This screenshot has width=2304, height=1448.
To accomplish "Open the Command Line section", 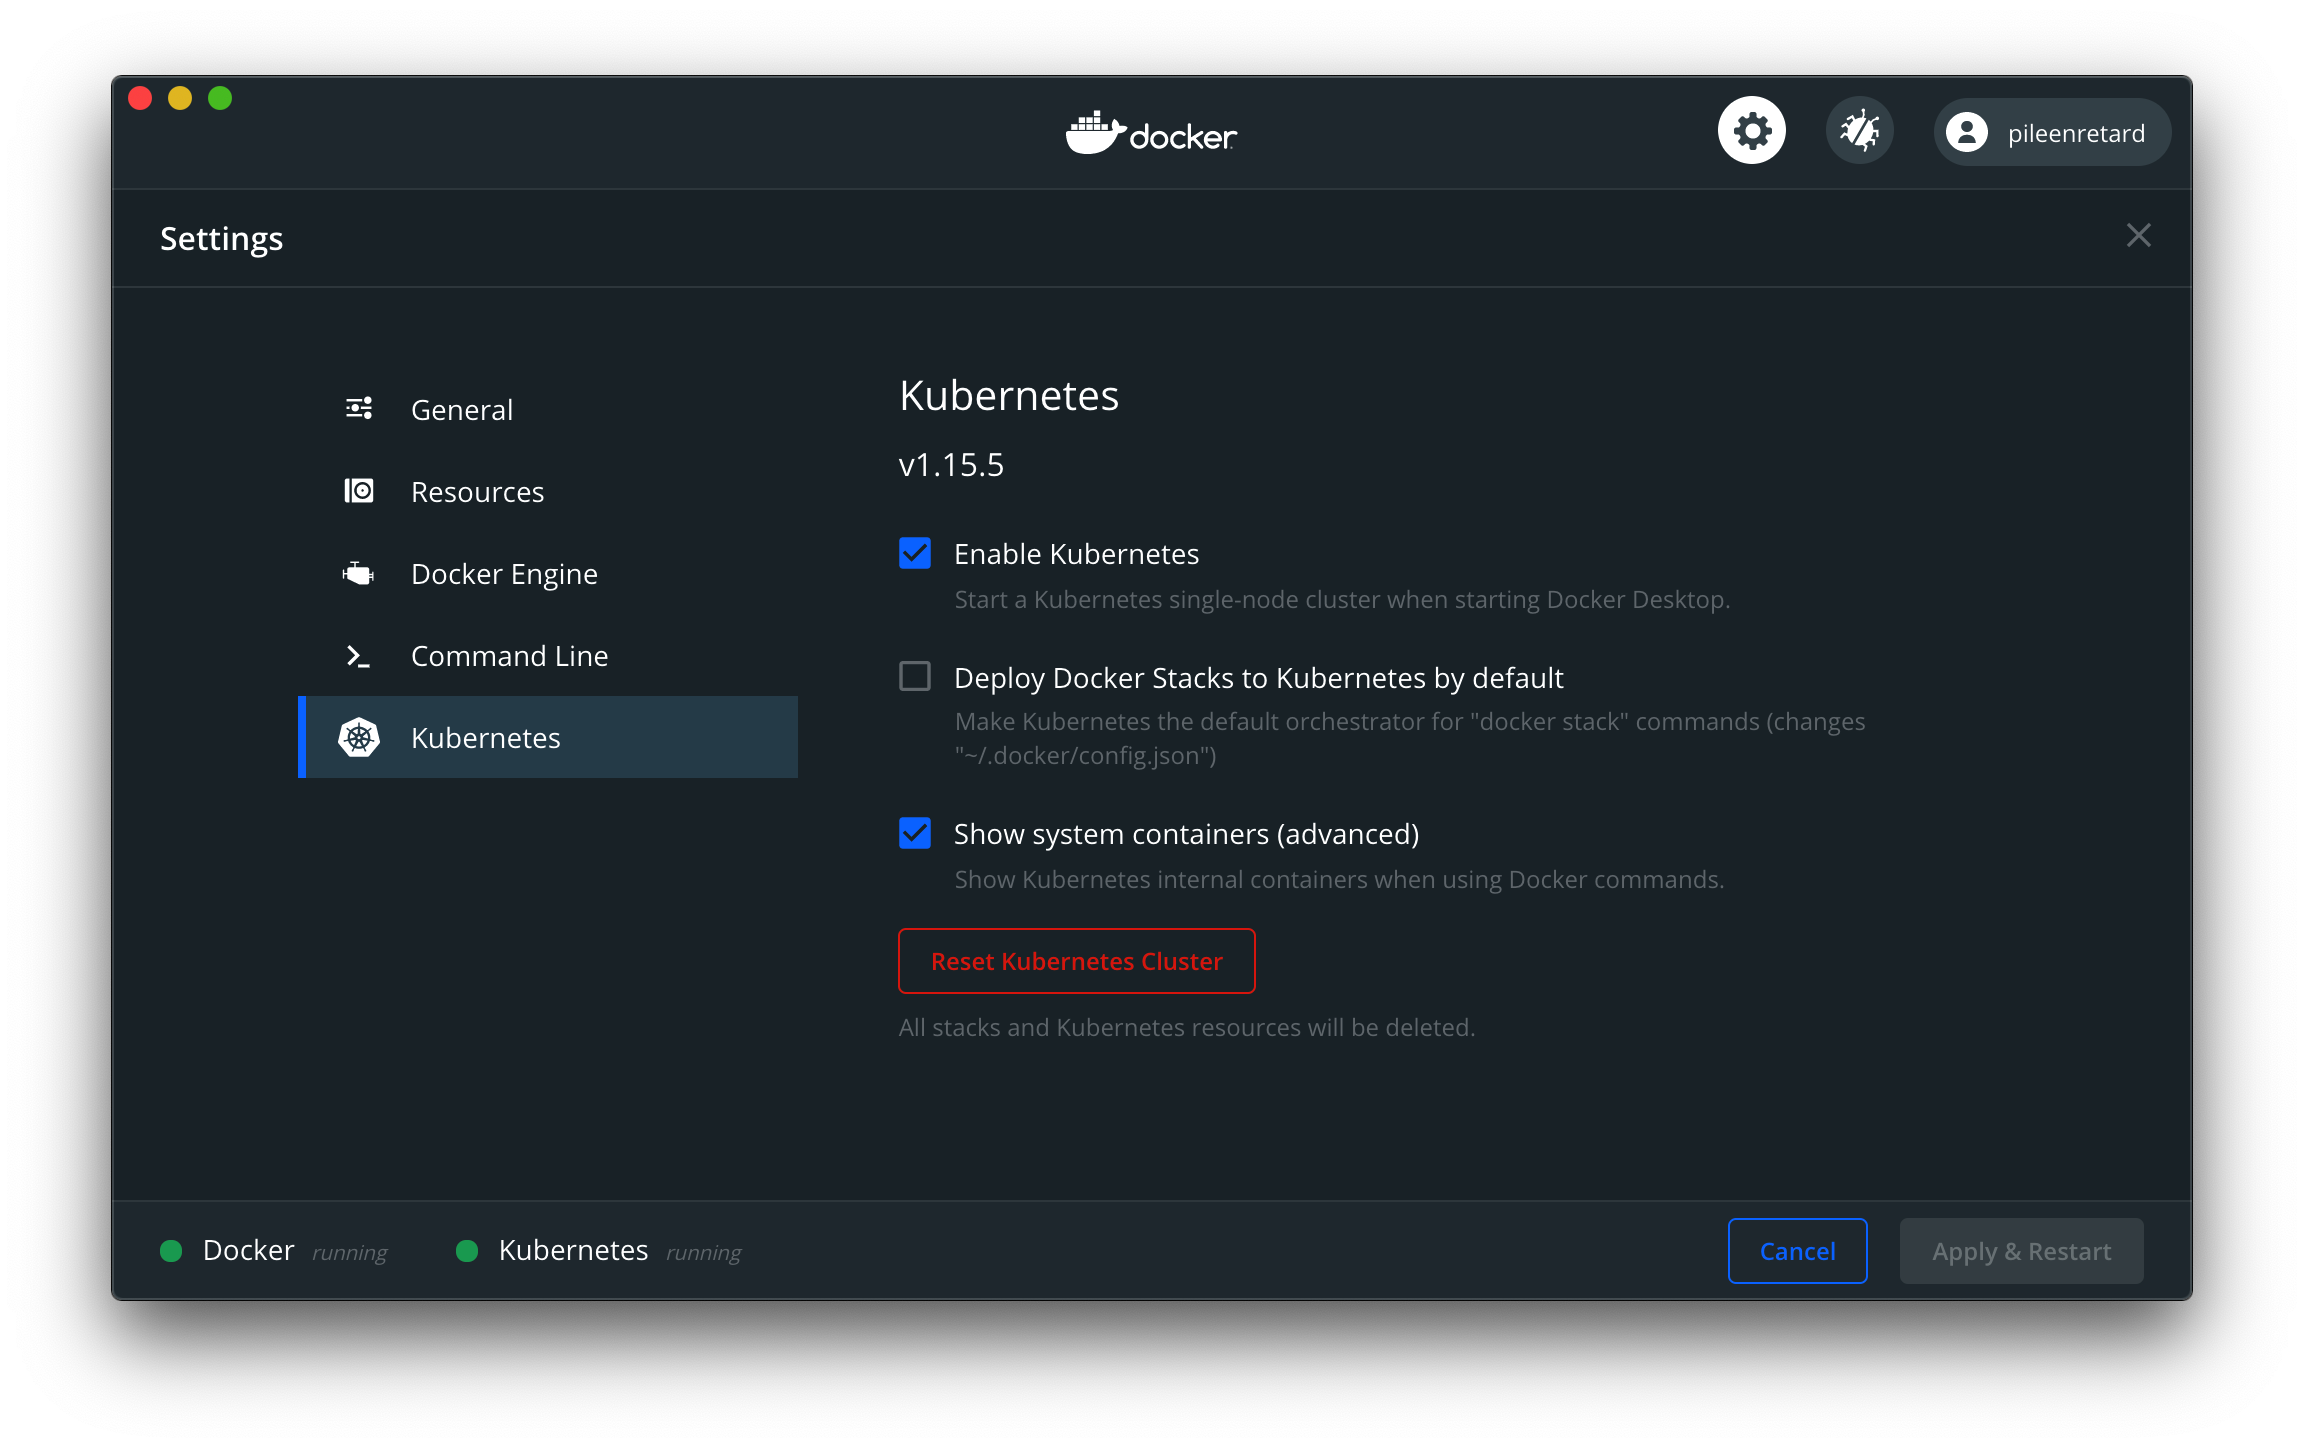I will (548, 655).
